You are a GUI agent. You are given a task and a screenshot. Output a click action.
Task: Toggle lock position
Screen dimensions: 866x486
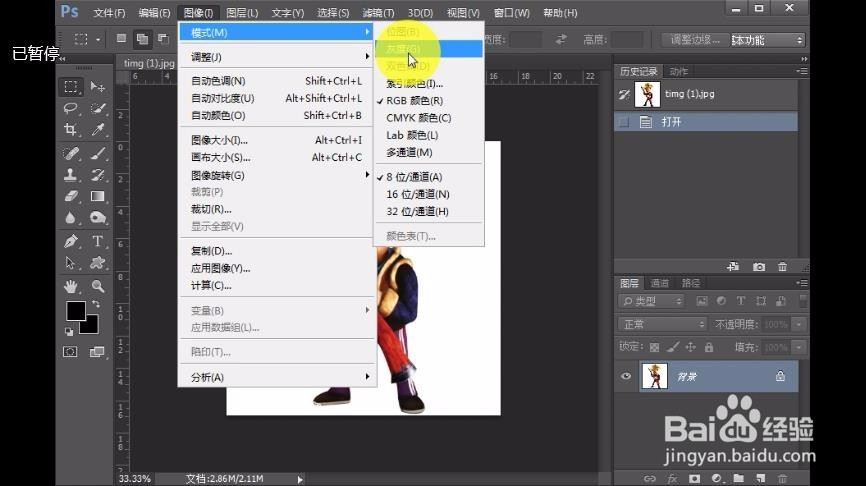[x=691, y=347]
